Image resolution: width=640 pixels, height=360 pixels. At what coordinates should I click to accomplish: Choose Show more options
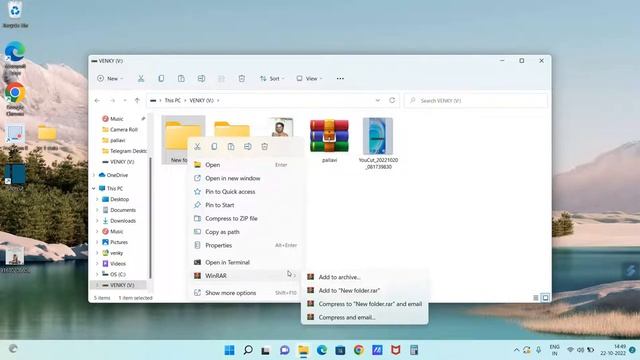click(x=246, y=293)
